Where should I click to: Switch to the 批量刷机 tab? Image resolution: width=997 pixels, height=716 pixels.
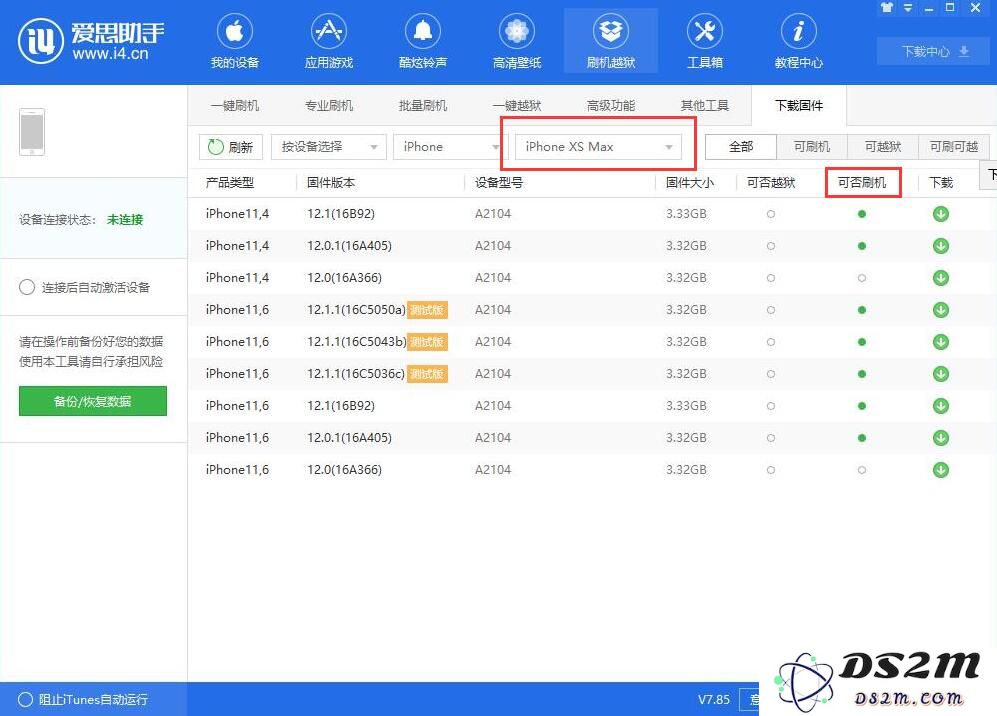(x=423, y=106)
